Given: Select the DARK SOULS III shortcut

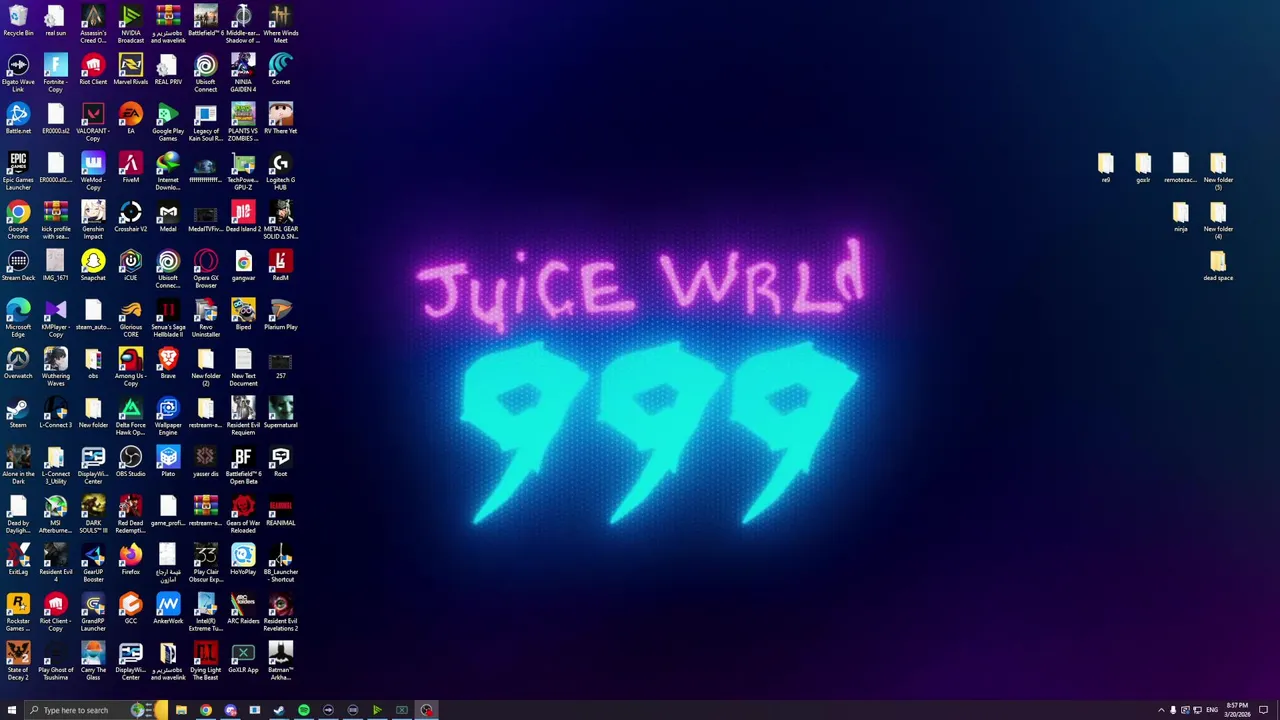Looking at the screenshot, I should tap(93, 514).
